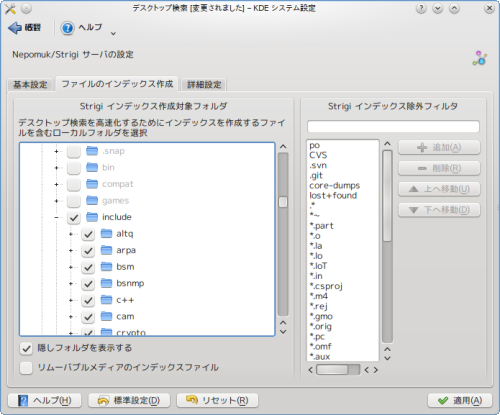Viewport: 500px width, 415px height.
Task: Click the 上へ移動(U) move up button
Action: (439, 189)
